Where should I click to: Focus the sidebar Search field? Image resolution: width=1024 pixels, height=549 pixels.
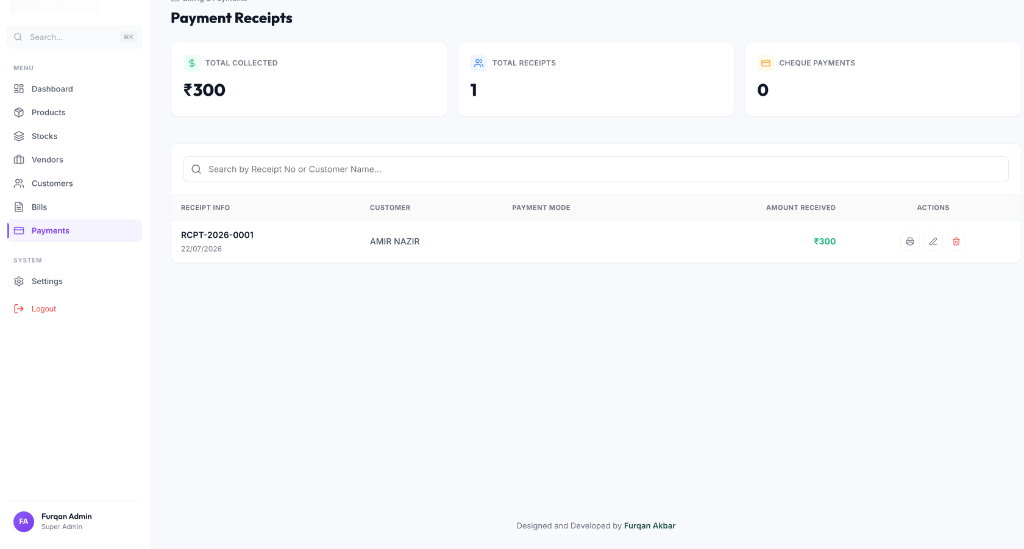74,37
